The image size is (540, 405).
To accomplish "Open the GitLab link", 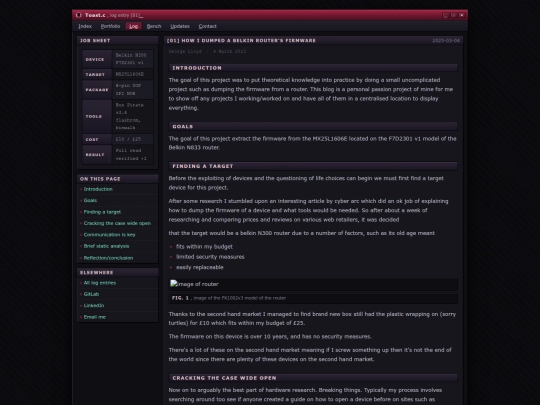I will (x=91, y=294).
